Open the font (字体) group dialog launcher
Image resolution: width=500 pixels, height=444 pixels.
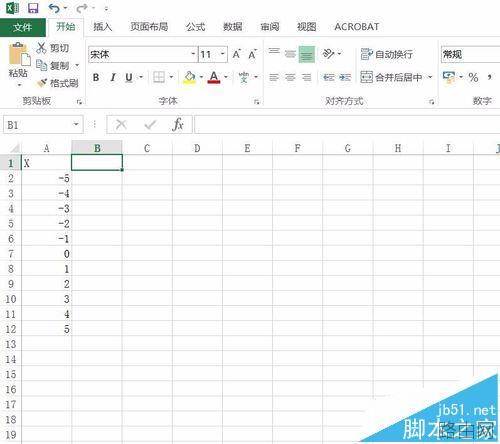pos(257,102)
